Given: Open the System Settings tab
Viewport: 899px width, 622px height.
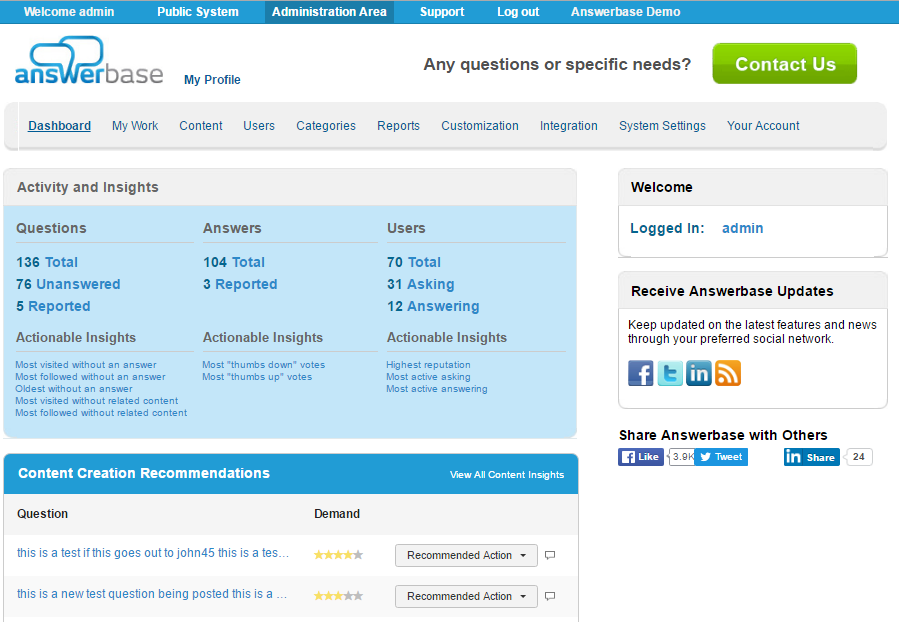Looking at the screenshot, I should pos(662,126).
